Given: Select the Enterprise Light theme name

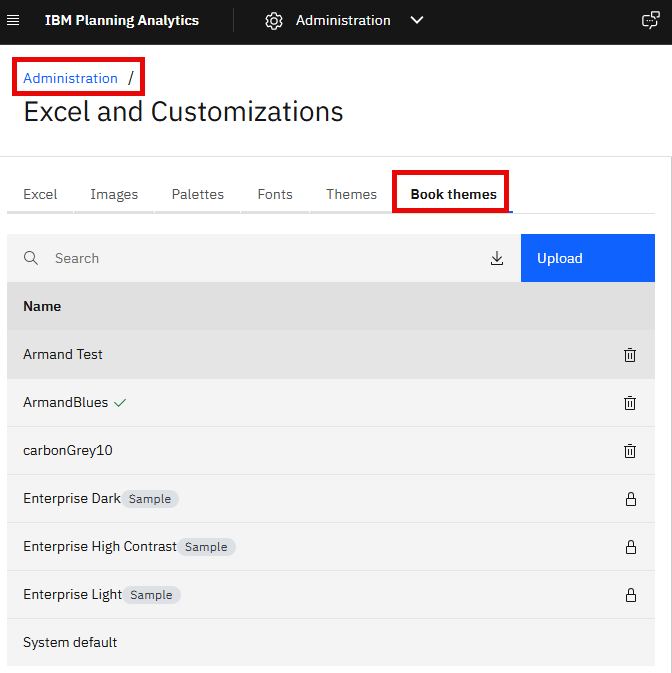Looking at the screenshot, I should click(73, 594).
